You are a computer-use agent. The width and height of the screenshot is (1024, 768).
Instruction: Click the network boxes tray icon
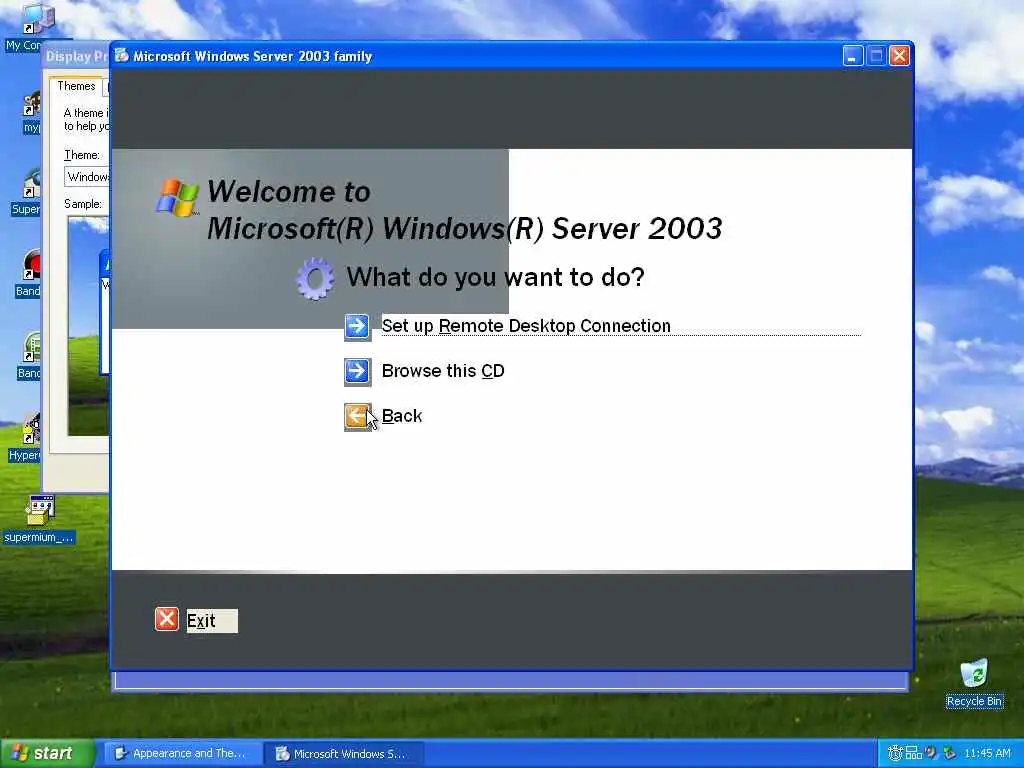pyautogui.click(x=913, y=754)
